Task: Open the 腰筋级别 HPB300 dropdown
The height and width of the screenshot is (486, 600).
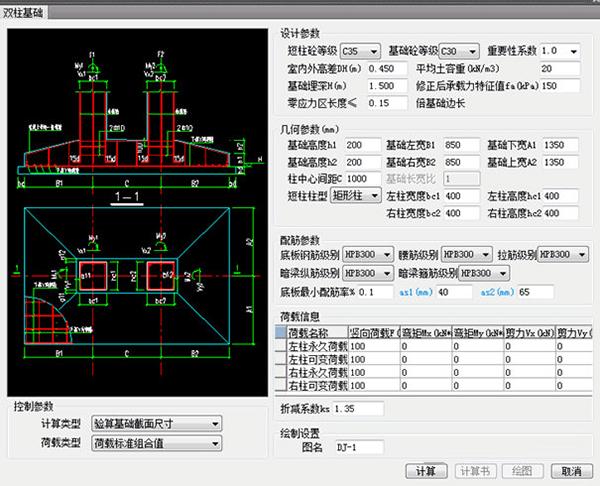Action: tap(466, 254)
